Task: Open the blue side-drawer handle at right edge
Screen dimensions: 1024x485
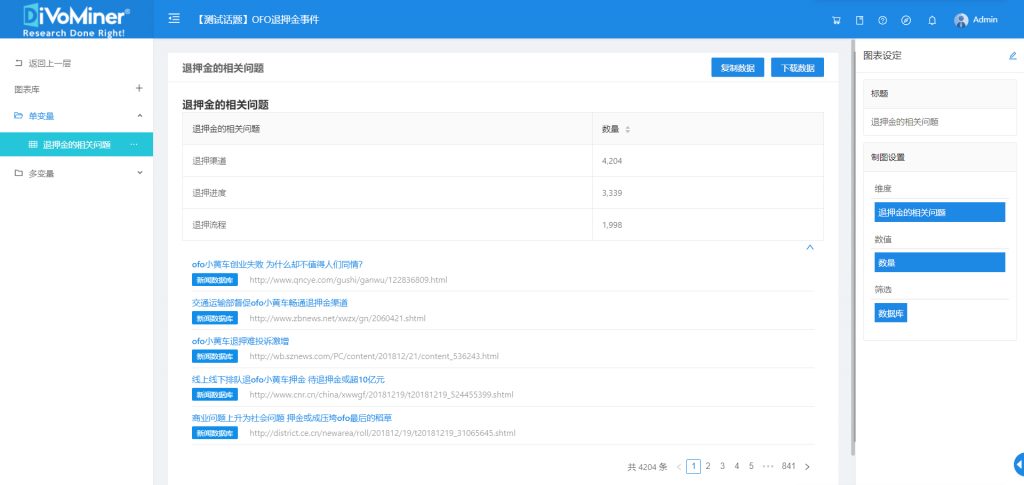Action: tap(1019, 463)
